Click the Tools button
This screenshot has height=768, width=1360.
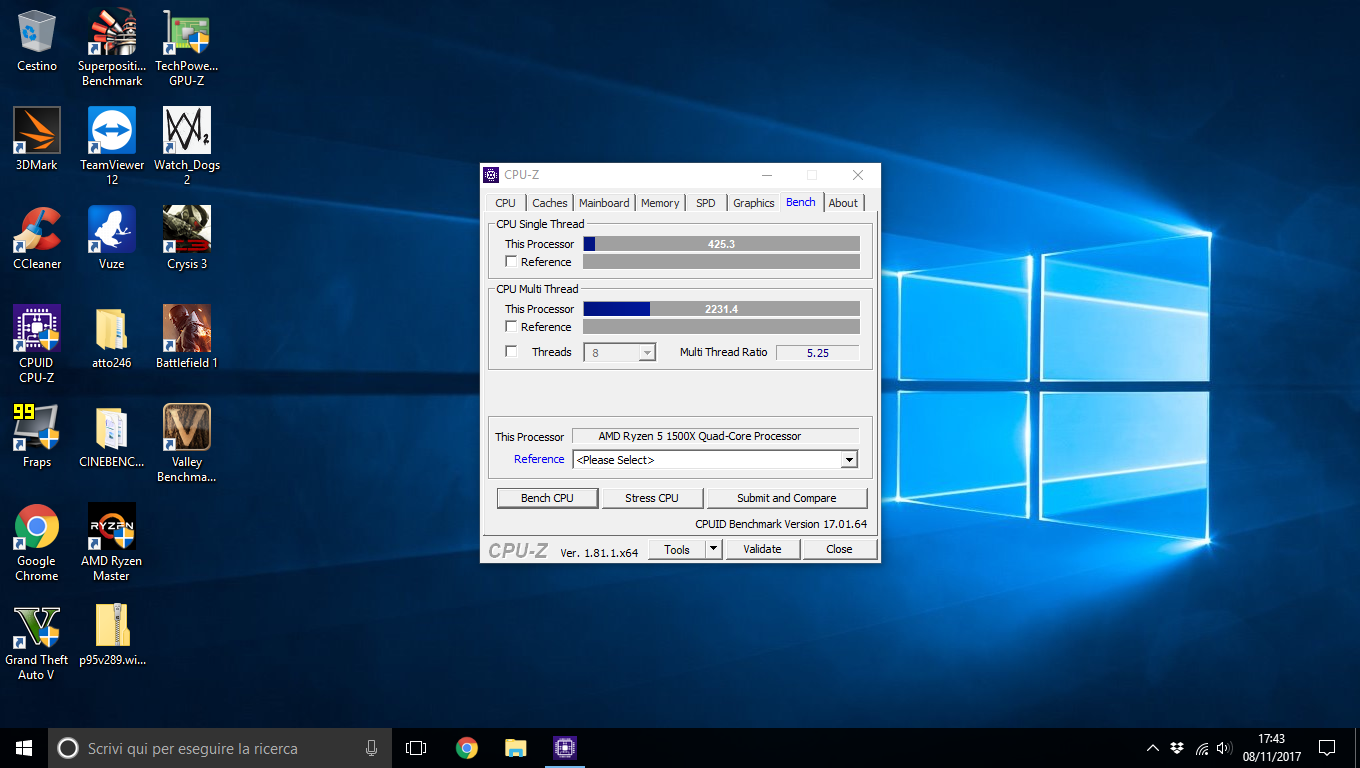(x=677, y=549)
